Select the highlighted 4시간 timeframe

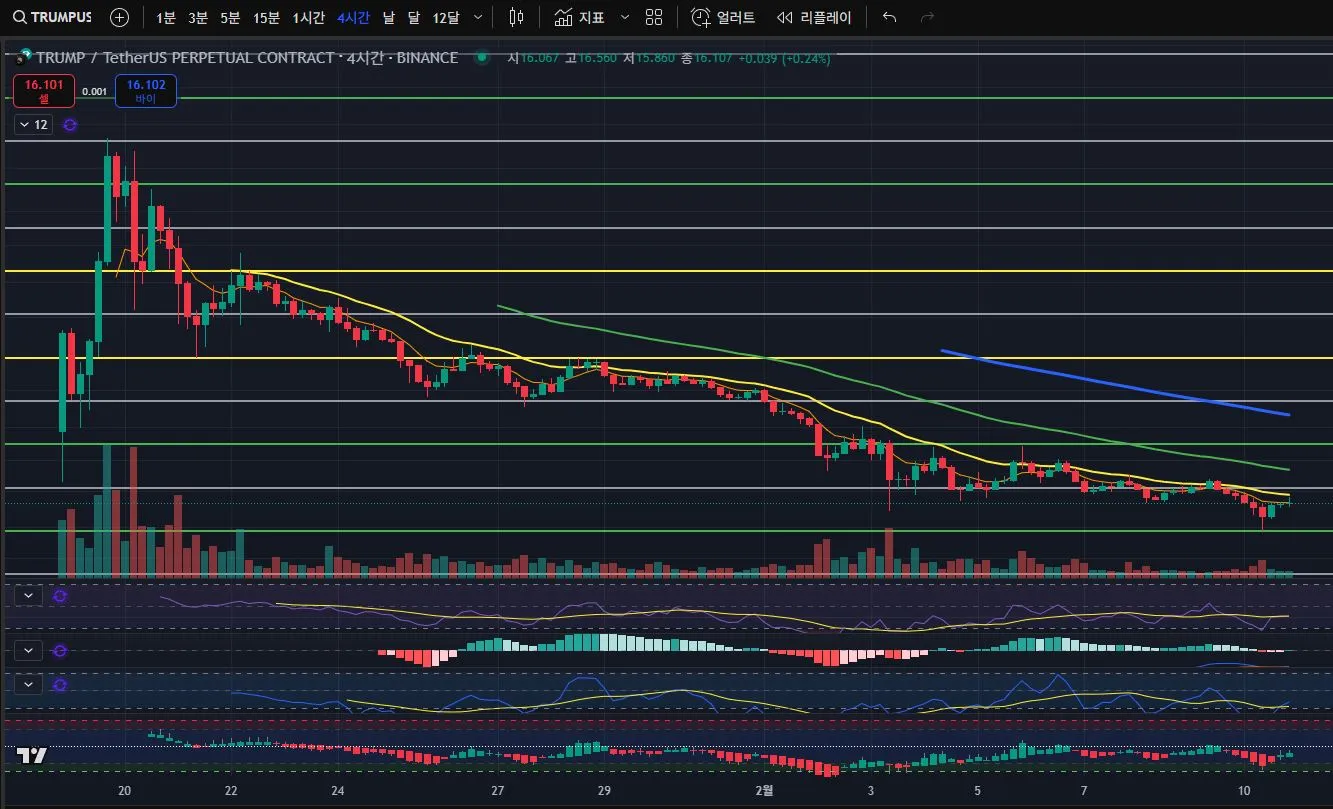coord(353,17)
